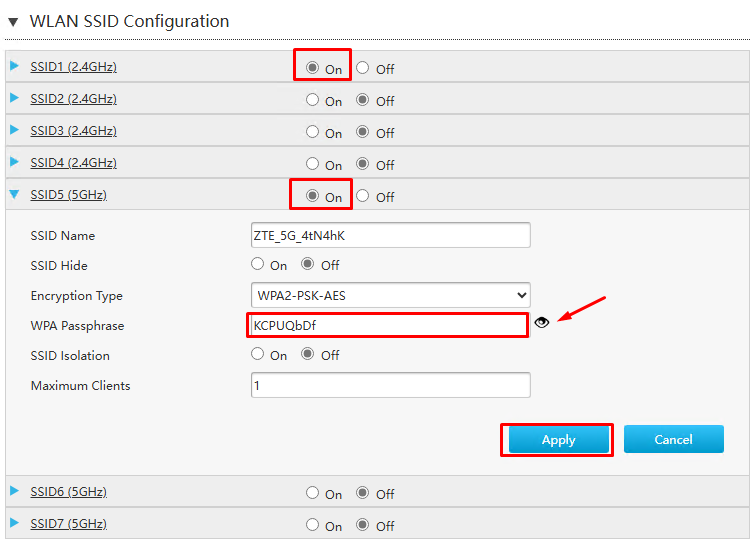Enable SSID2 (2.4GHz) with On radio

tap(312, 100)
